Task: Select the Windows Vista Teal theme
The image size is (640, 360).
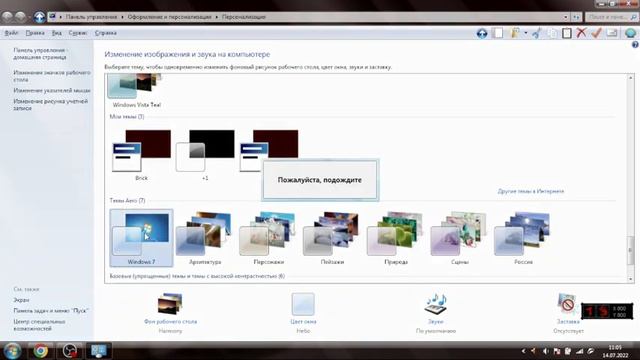Action: pyautogui.click(x=136, y=91)
